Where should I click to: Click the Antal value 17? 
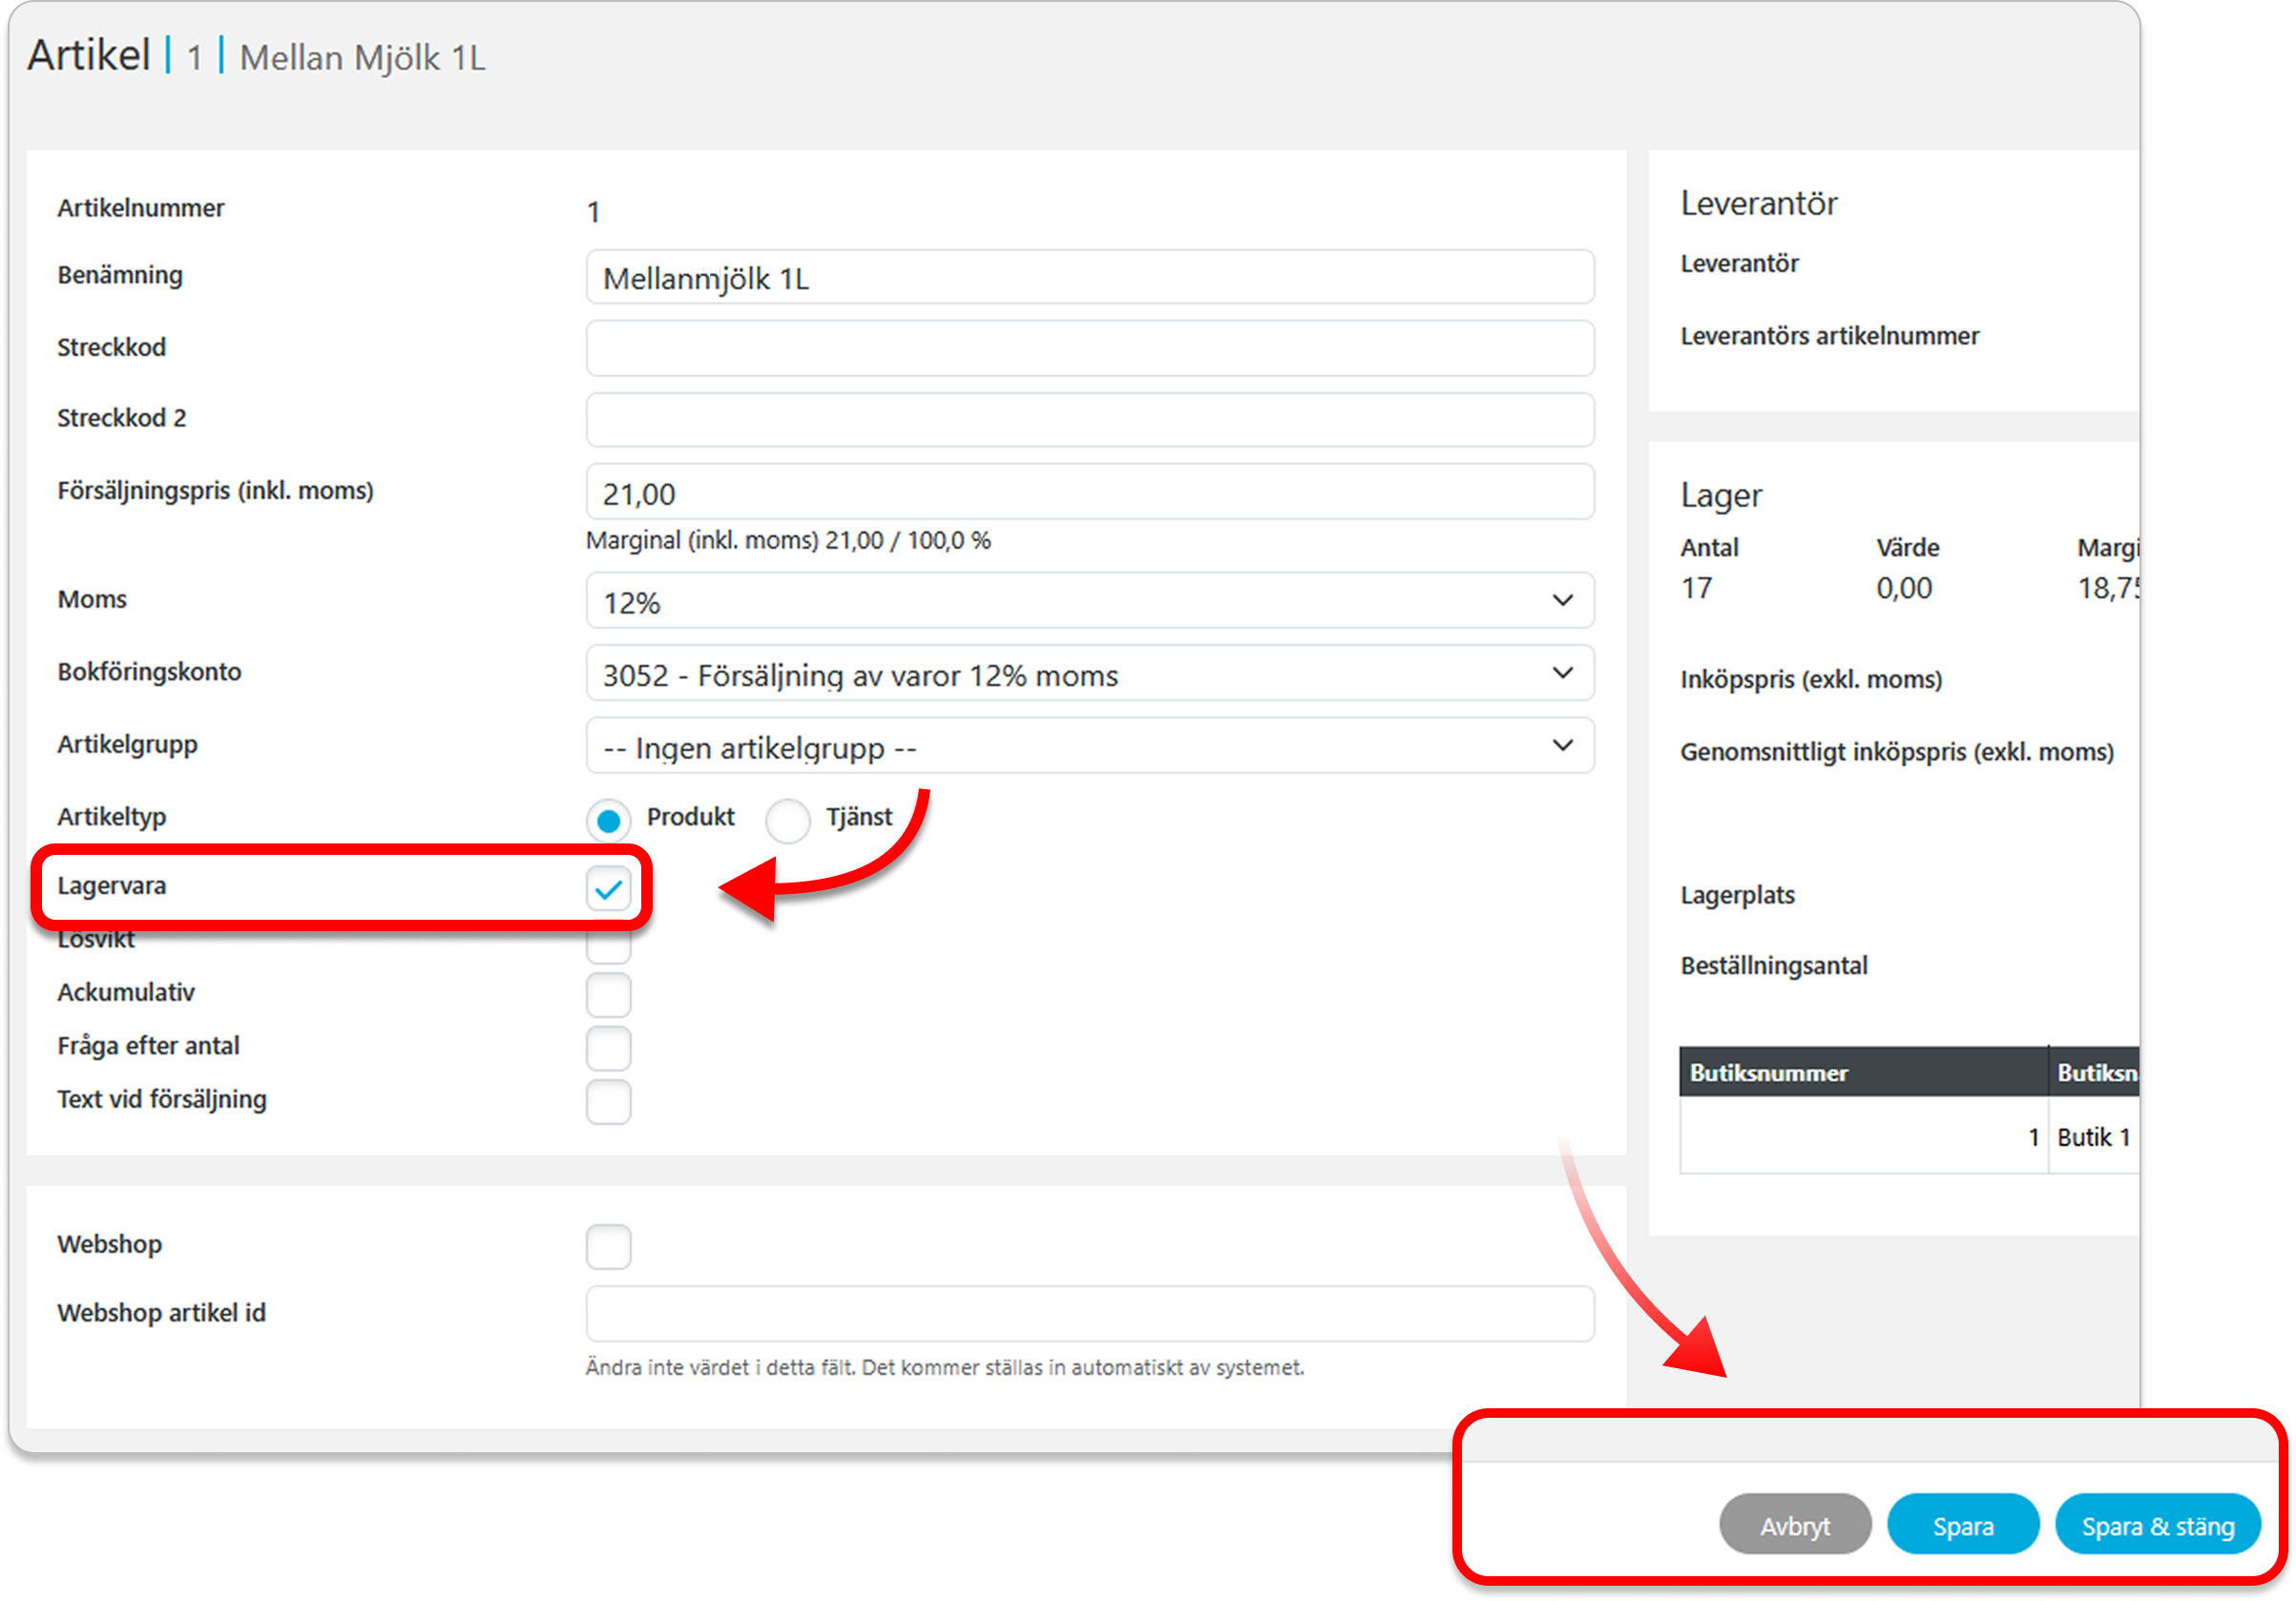tap(1696, 587)
